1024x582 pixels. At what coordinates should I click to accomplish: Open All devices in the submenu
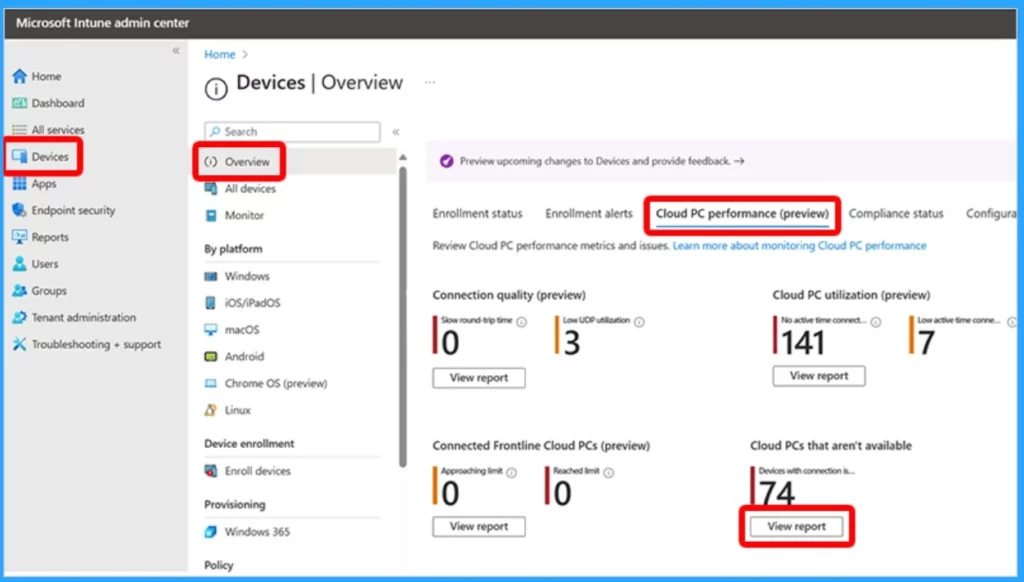tap(250, 189)
